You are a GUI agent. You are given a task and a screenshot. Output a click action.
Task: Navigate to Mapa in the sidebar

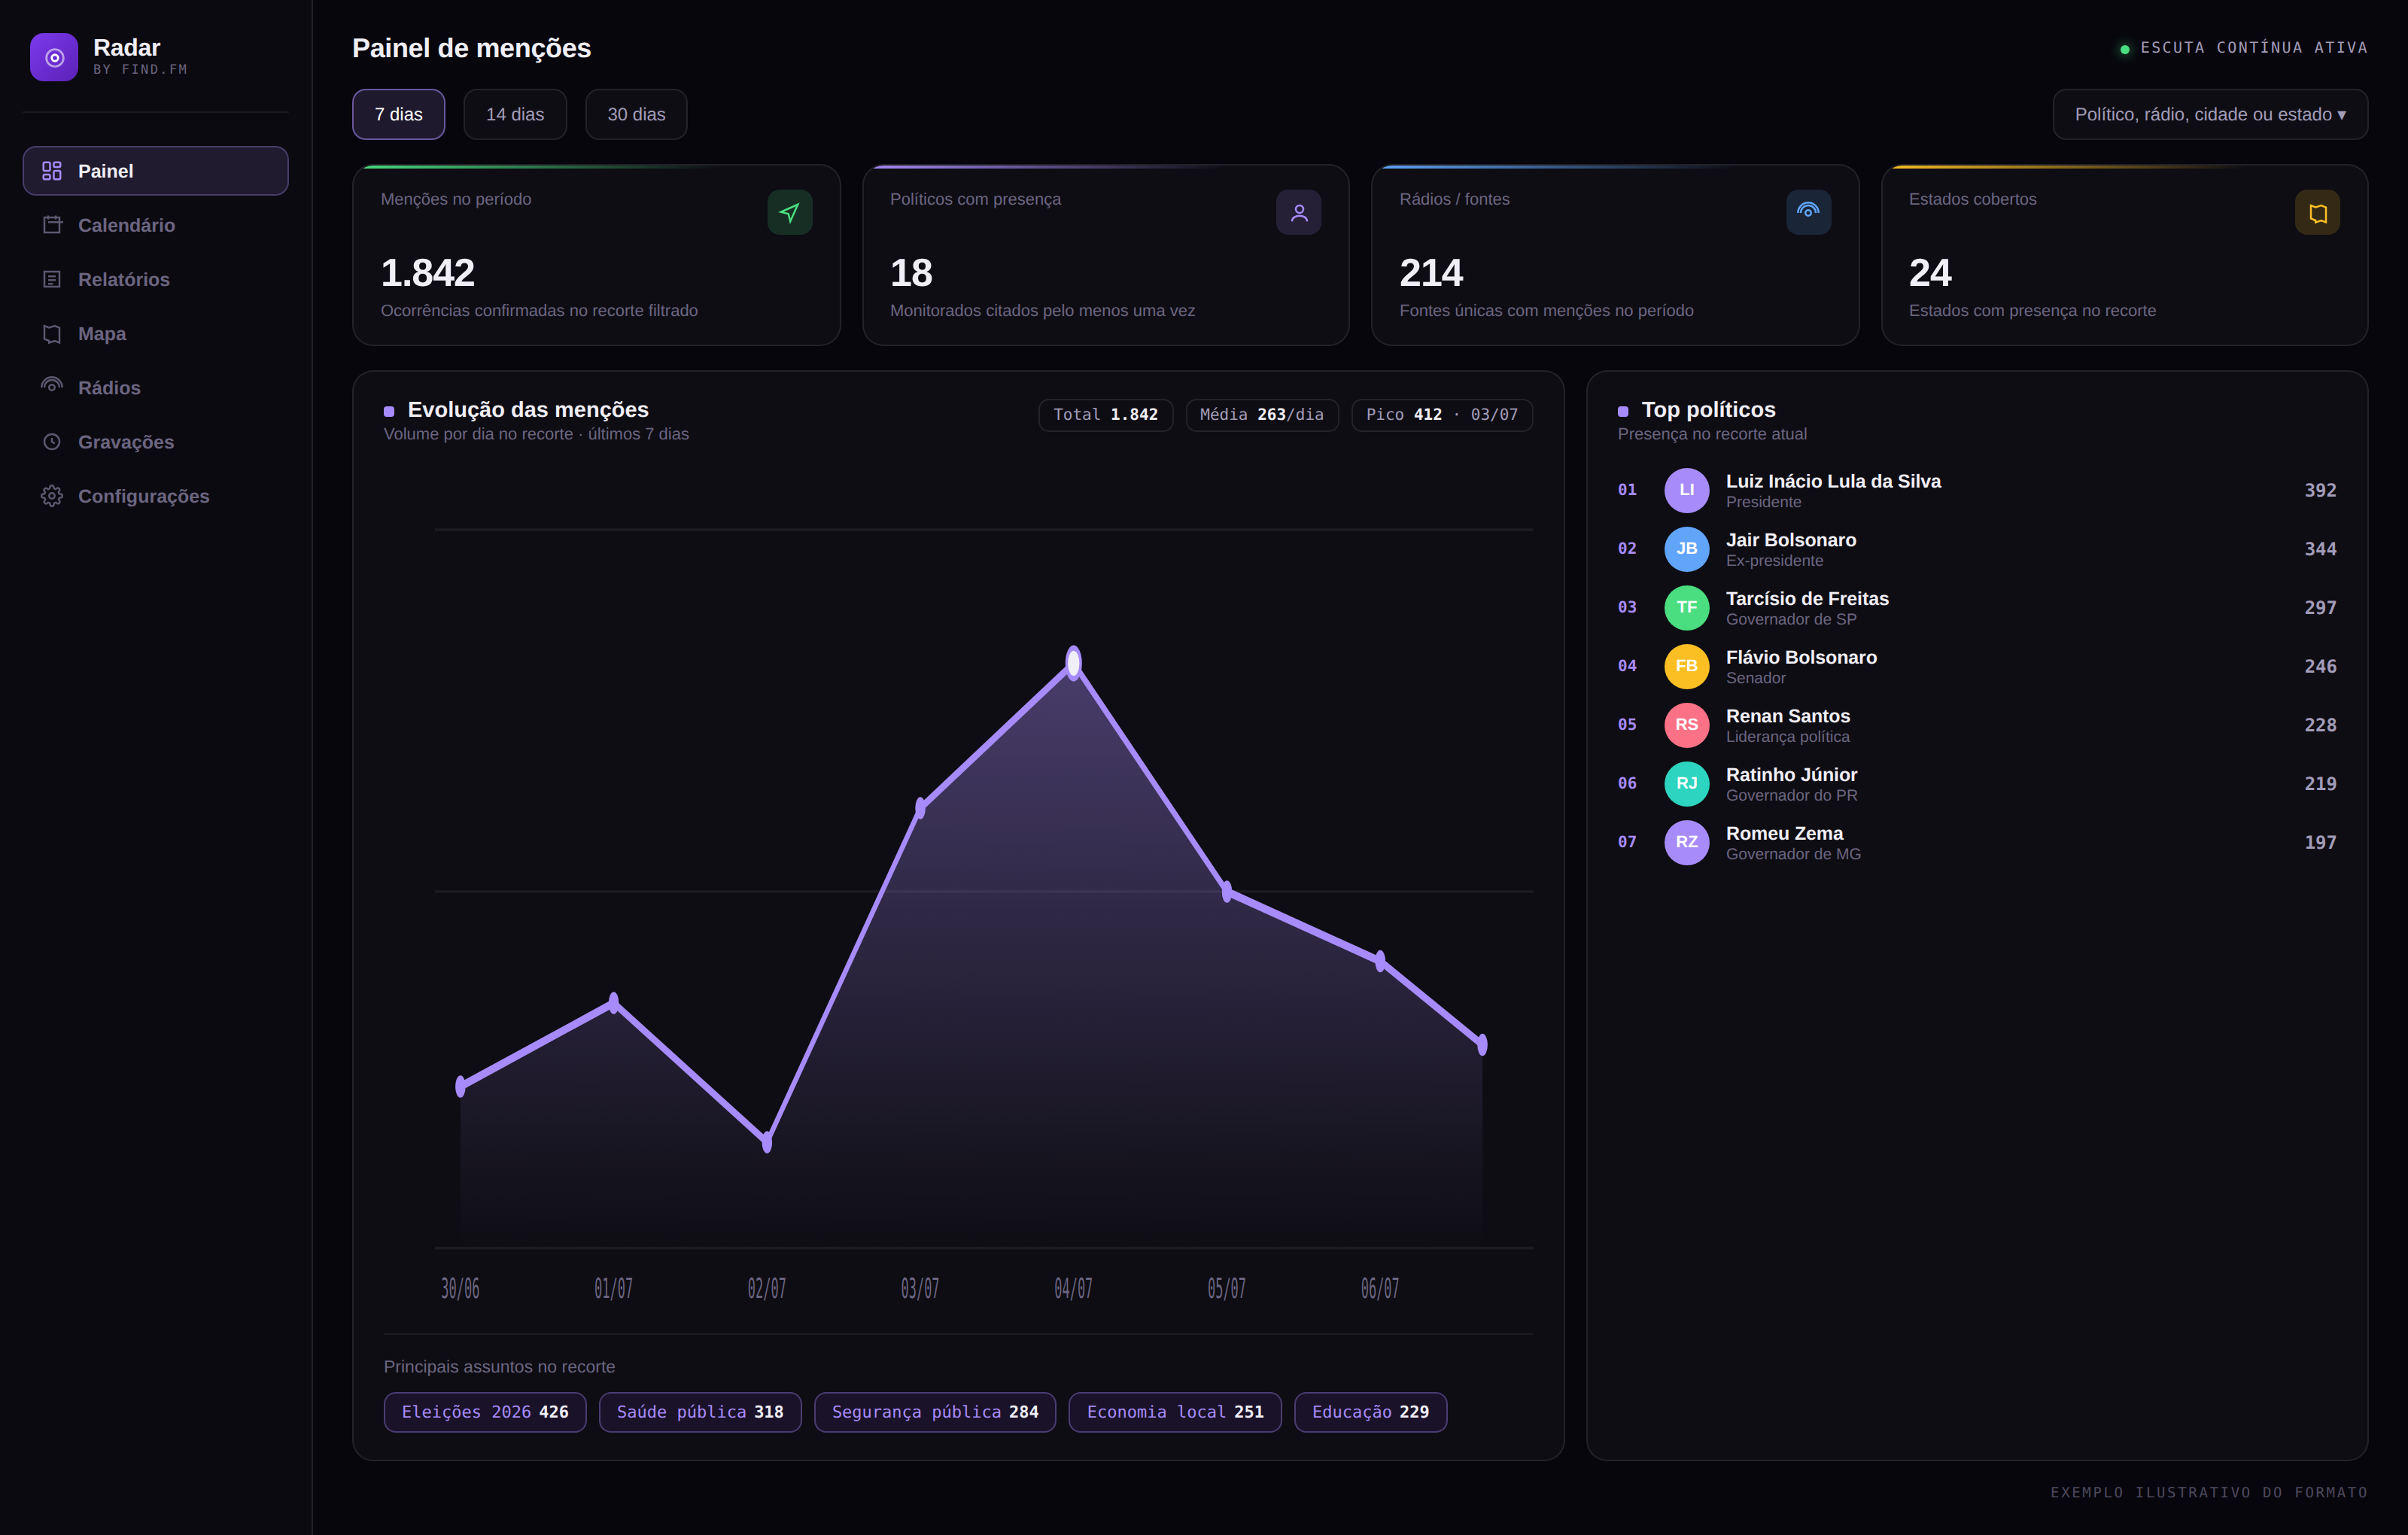(x=156, y=334)
